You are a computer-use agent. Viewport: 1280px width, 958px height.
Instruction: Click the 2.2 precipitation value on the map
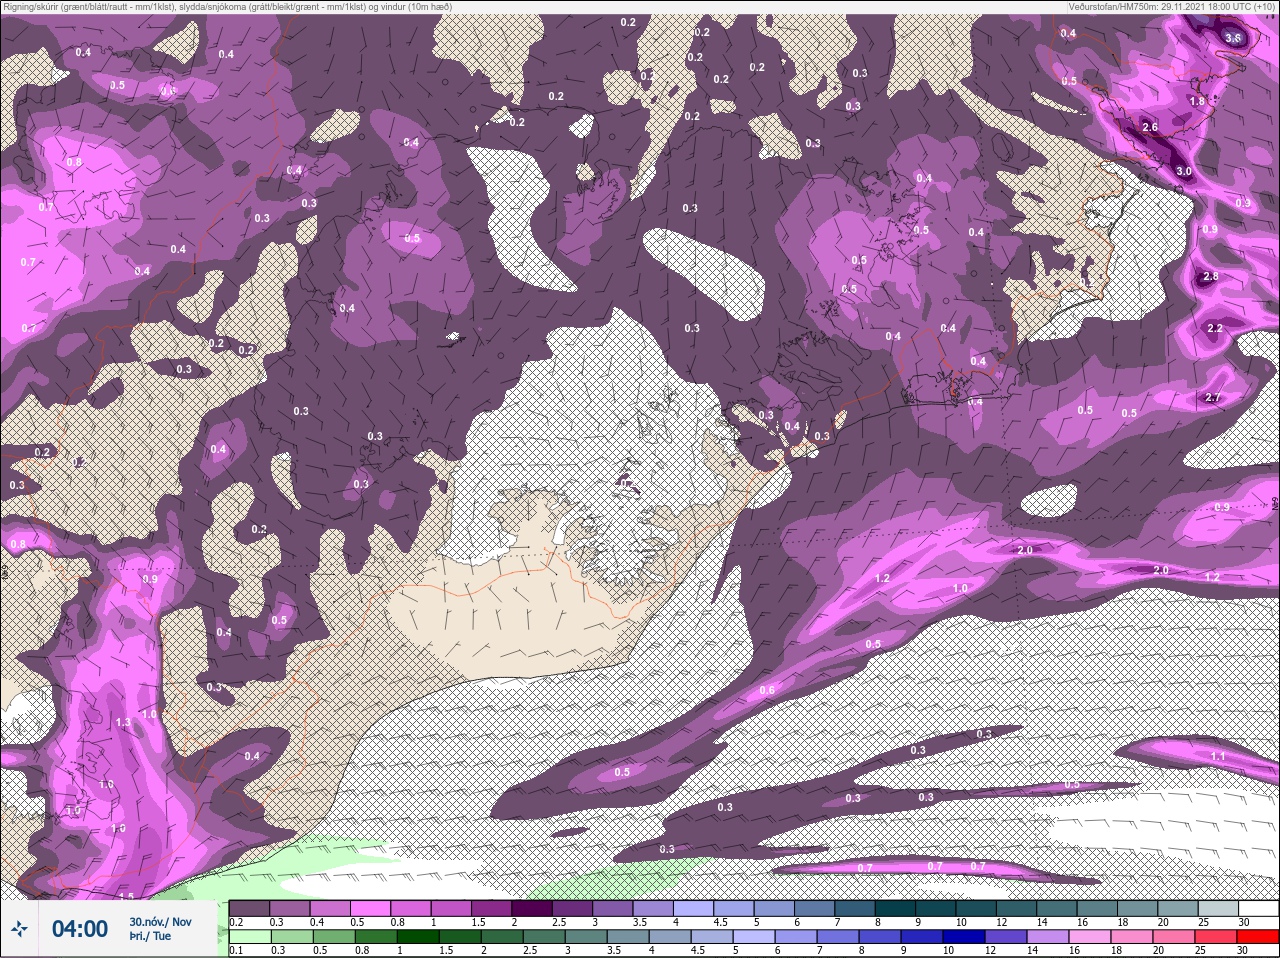click(x=1215, y=328)
